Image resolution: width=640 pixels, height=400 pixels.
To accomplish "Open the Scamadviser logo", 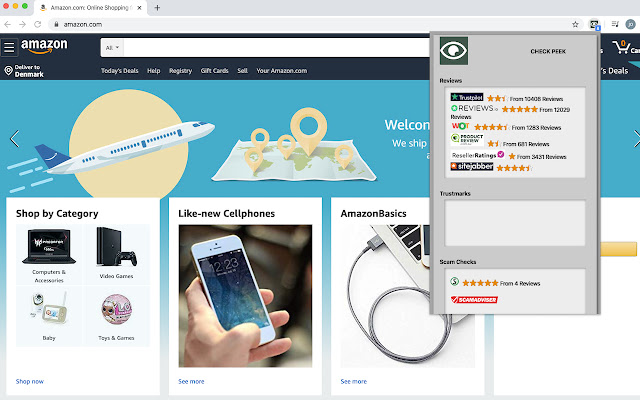I will tap(474, 300).
